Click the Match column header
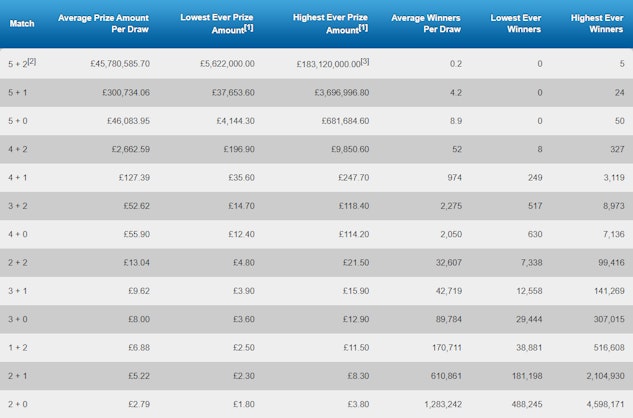This screenshot has width=633, height=418. point(22,23)
